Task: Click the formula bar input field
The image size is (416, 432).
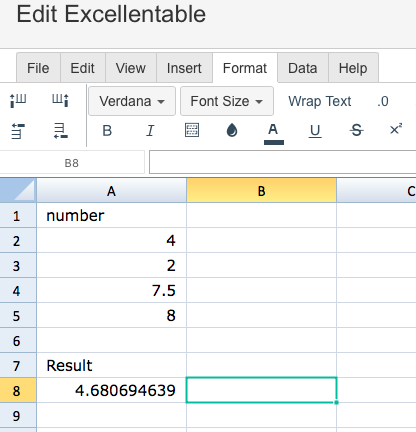Action: click(282, 162)
